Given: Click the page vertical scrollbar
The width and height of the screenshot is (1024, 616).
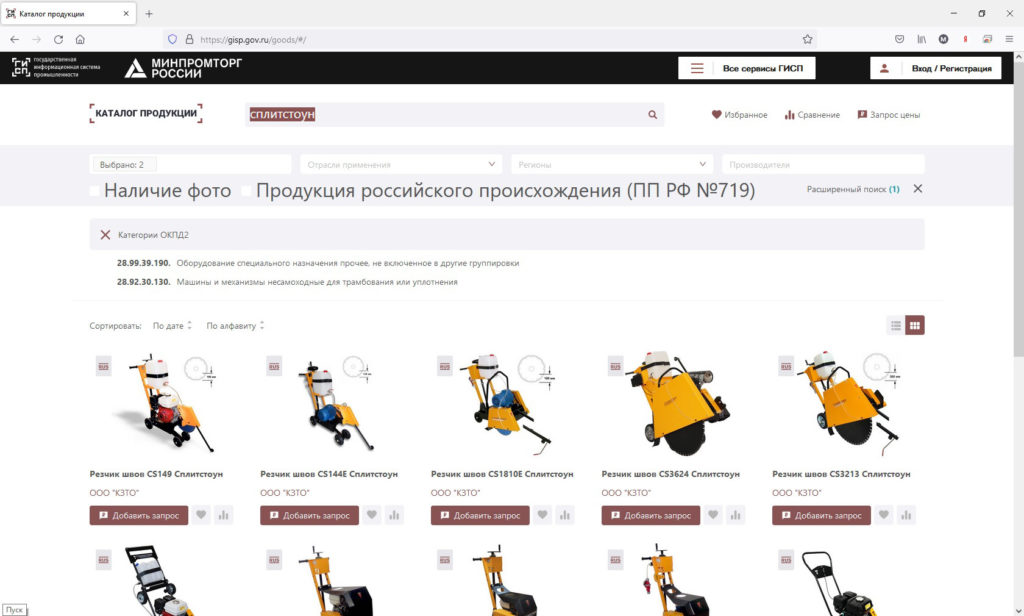Looking at the screenshot, I should [x=1018, y=209].
